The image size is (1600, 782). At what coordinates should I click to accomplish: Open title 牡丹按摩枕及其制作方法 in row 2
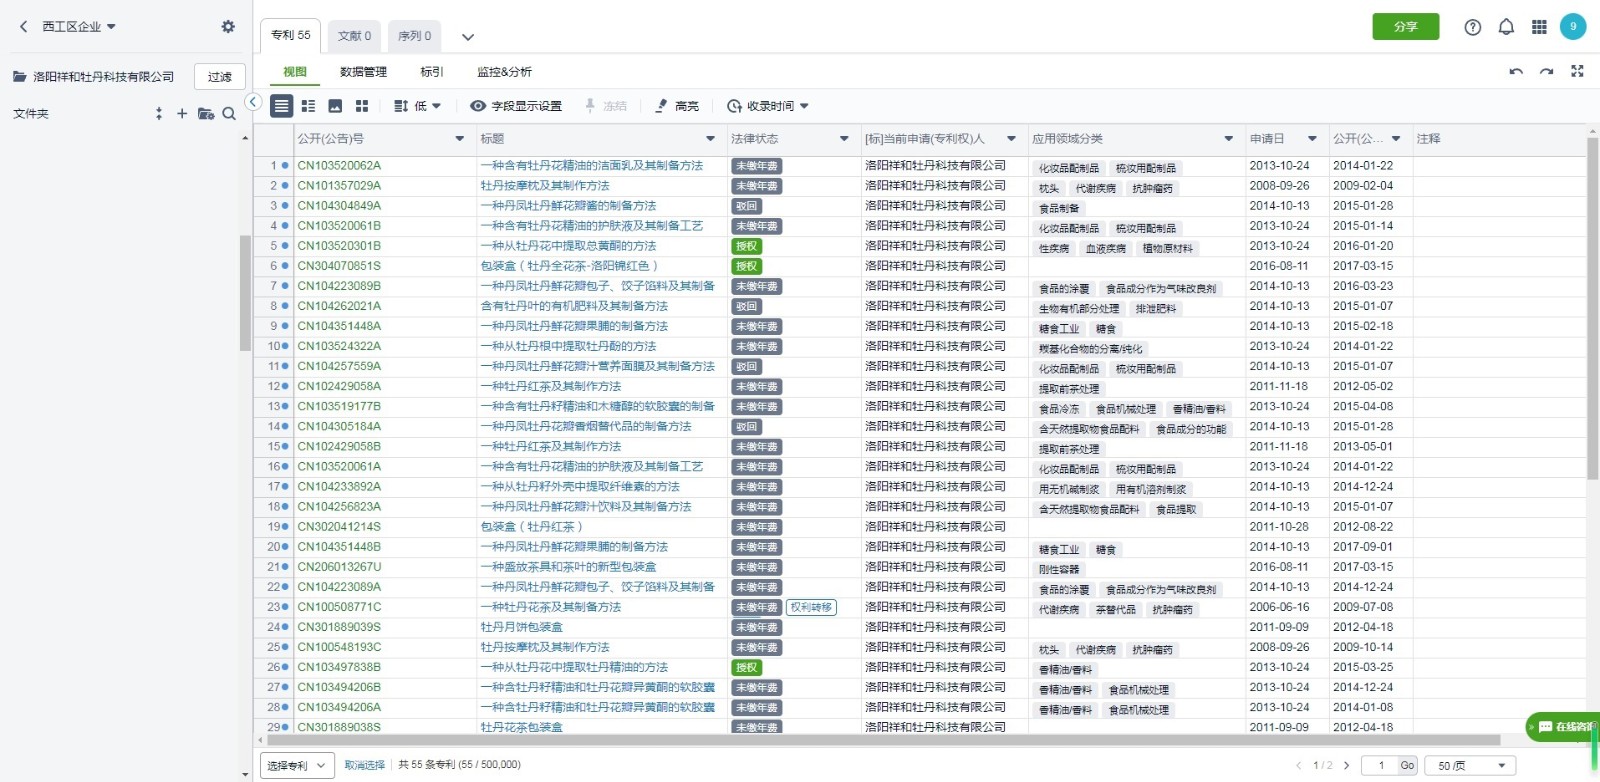(x=545, y=185)
